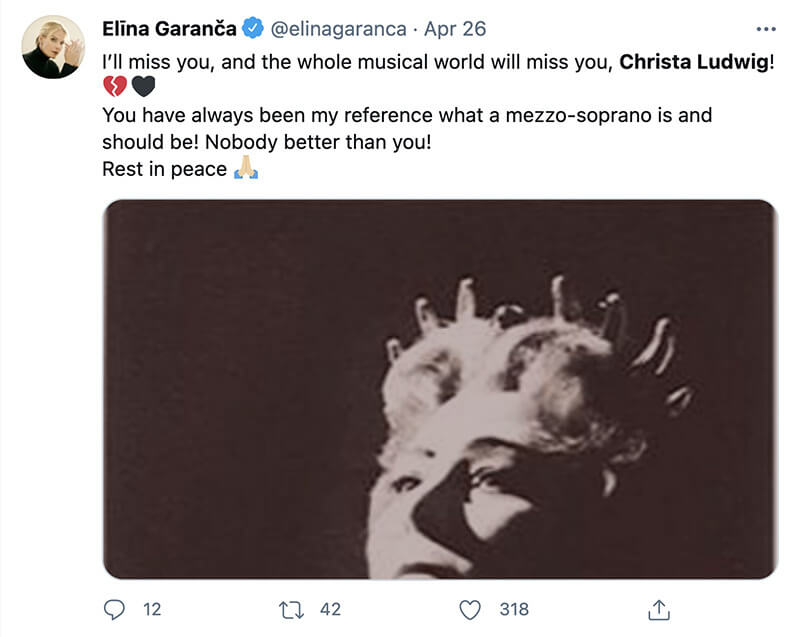800x637 pixels.
Task: Click the blue verified badge
Action: tap(250, 27)
